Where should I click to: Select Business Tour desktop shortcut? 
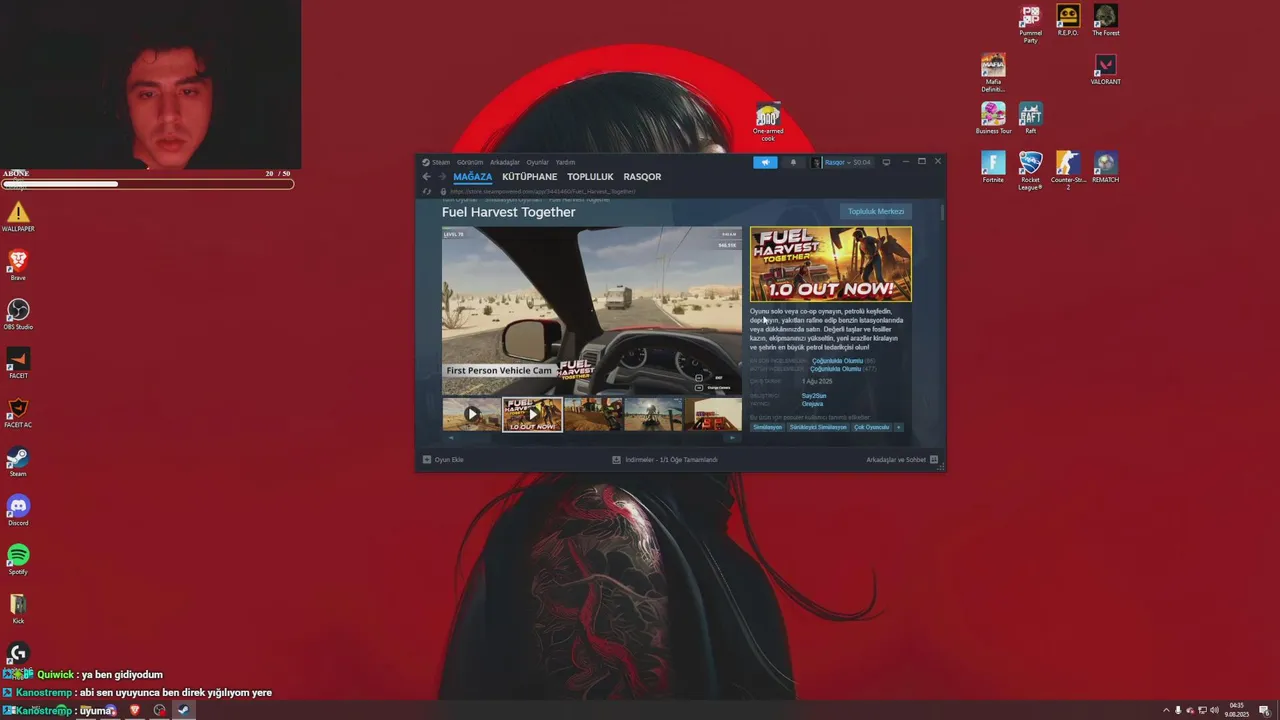coord(993,119)
